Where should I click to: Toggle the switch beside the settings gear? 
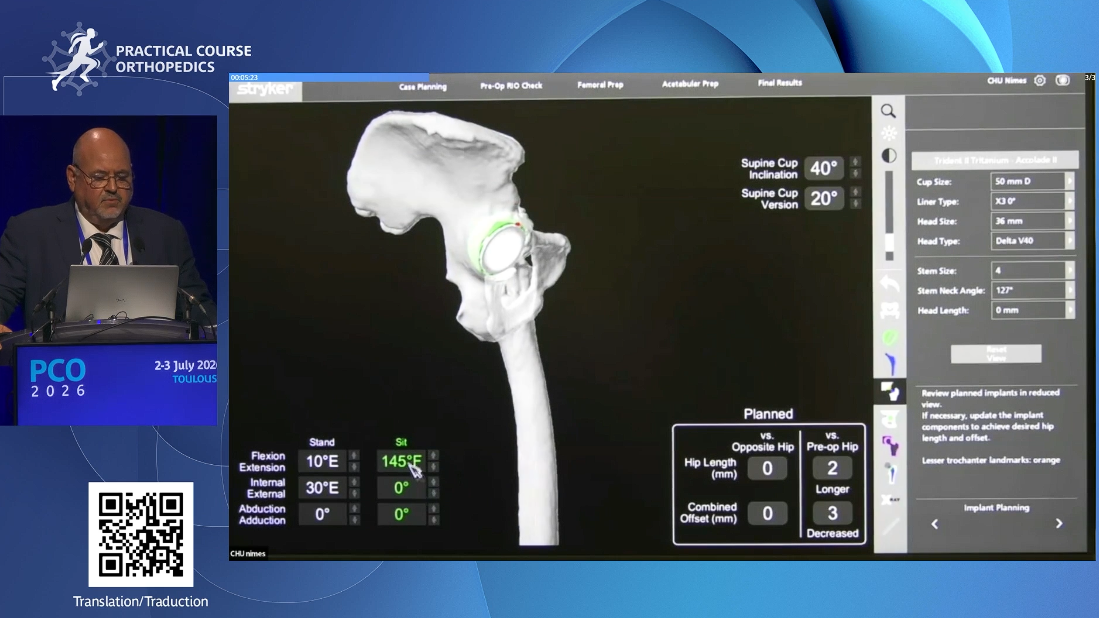click(x=1063, y=81)
